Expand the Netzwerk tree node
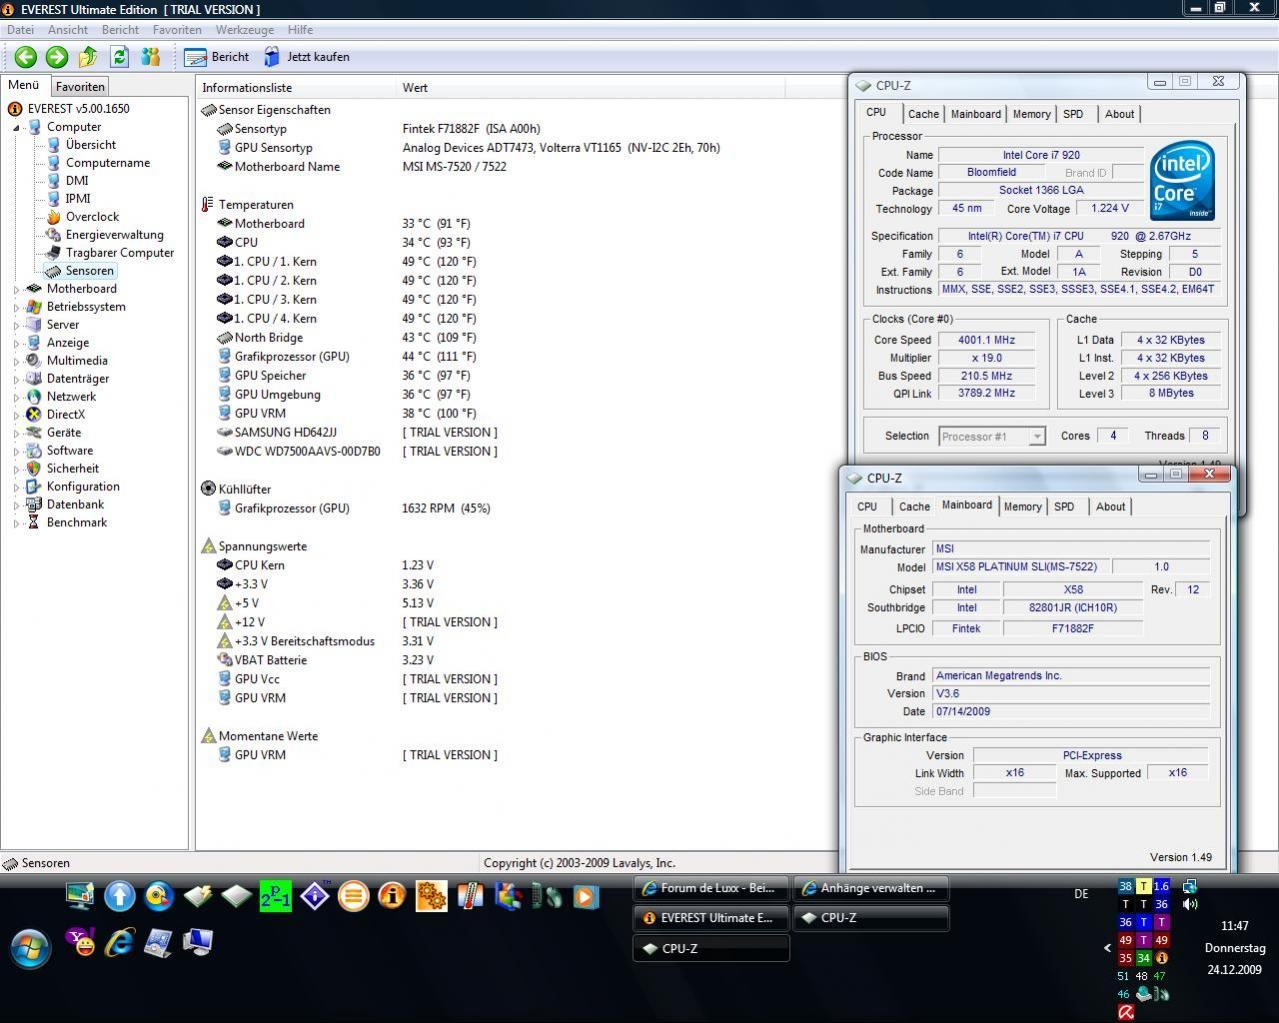This screenshot has width=1279, height=1023. click(x=16, y=397)
